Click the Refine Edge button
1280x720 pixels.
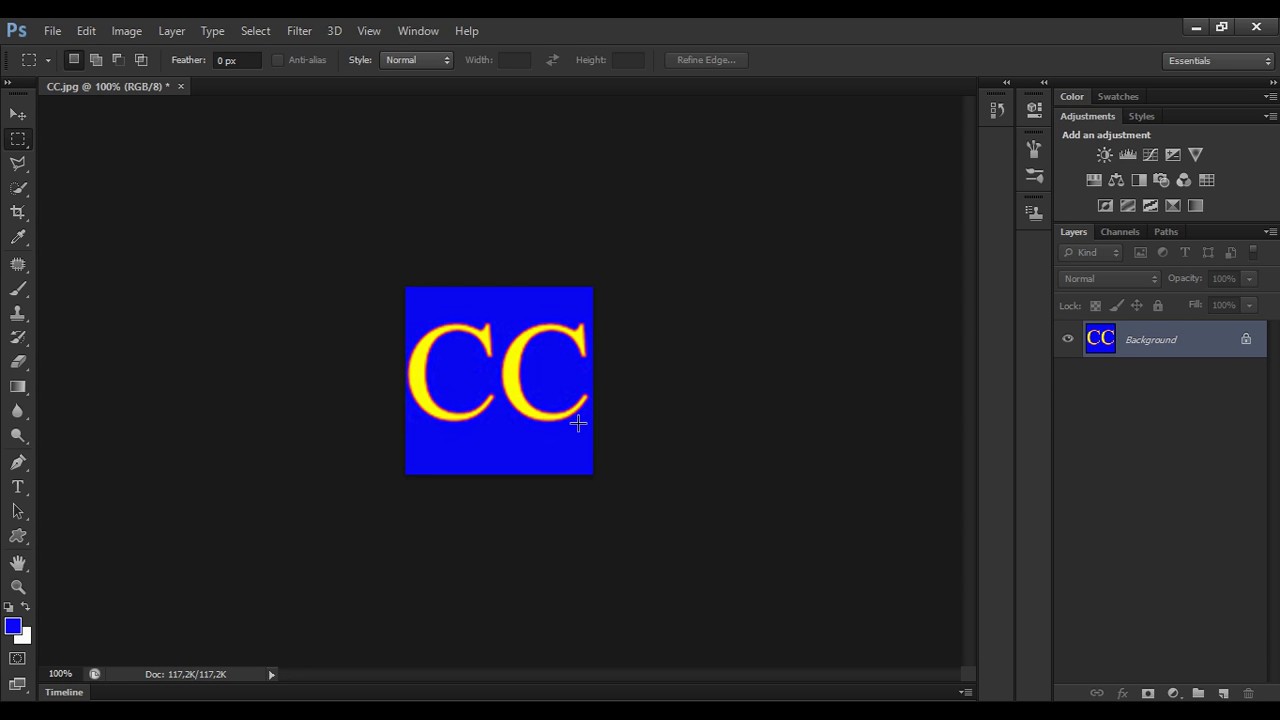coord(706,60)
